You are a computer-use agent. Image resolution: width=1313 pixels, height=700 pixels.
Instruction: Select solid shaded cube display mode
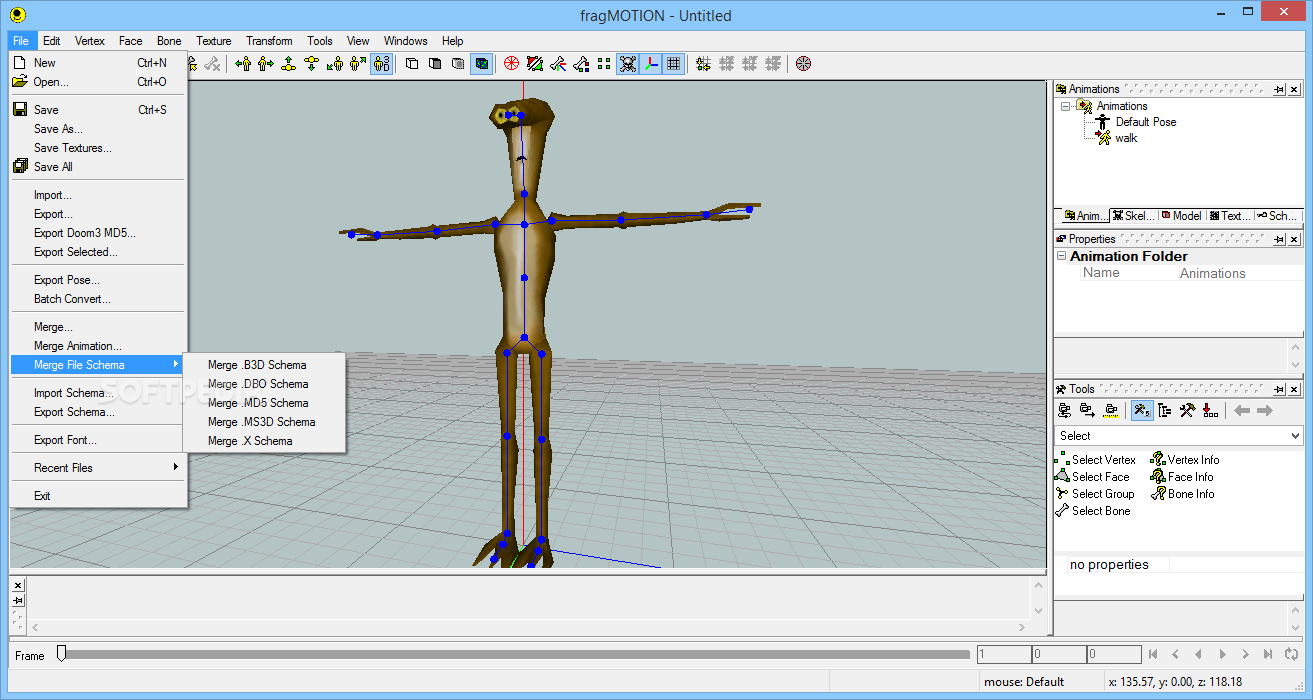click(434, 63)
